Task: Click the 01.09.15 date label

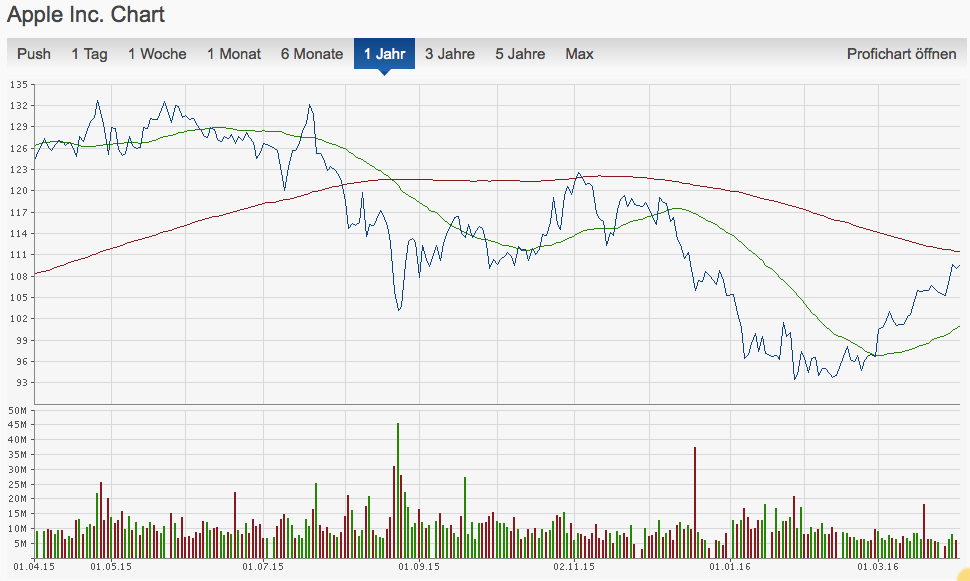Action: (x=419, y=566)
